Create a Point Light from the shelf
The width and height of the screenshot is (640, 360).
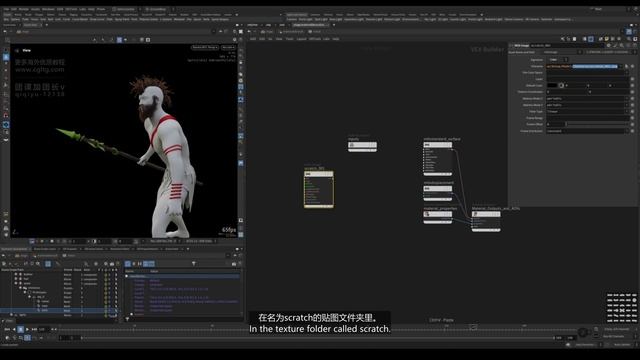click(305, 19)
